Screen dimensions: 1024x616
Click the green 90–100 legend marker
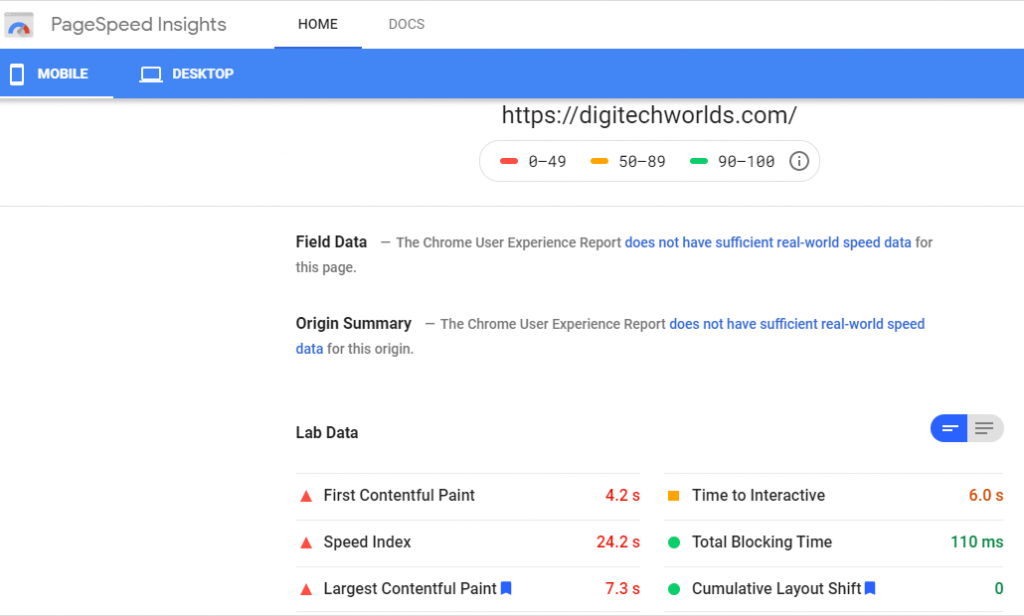pos(699,161)
